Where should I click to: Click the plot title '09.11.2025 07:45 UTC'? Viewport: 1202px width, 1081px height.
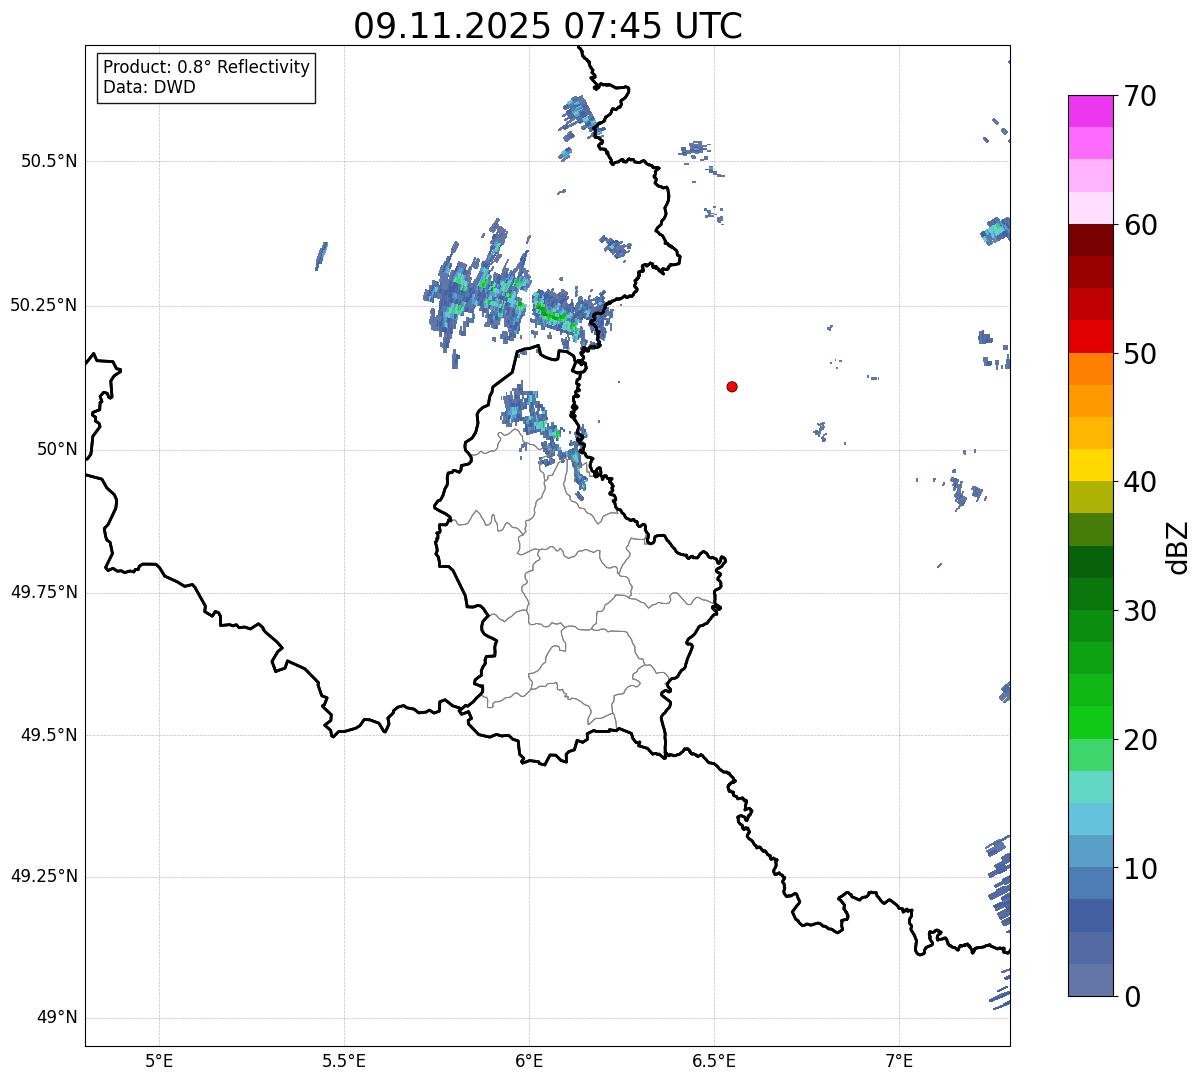(x=548, y=26)
